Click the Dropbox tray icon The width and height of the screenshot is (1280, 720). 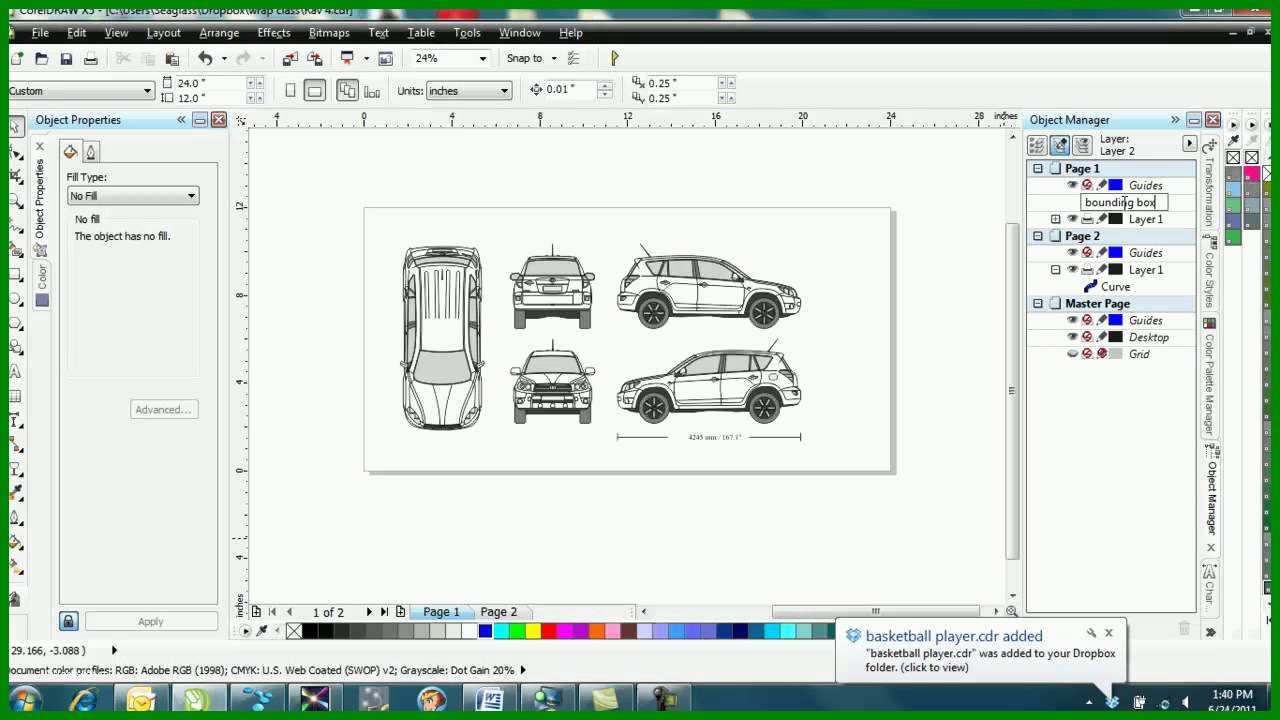(1113, 702)
